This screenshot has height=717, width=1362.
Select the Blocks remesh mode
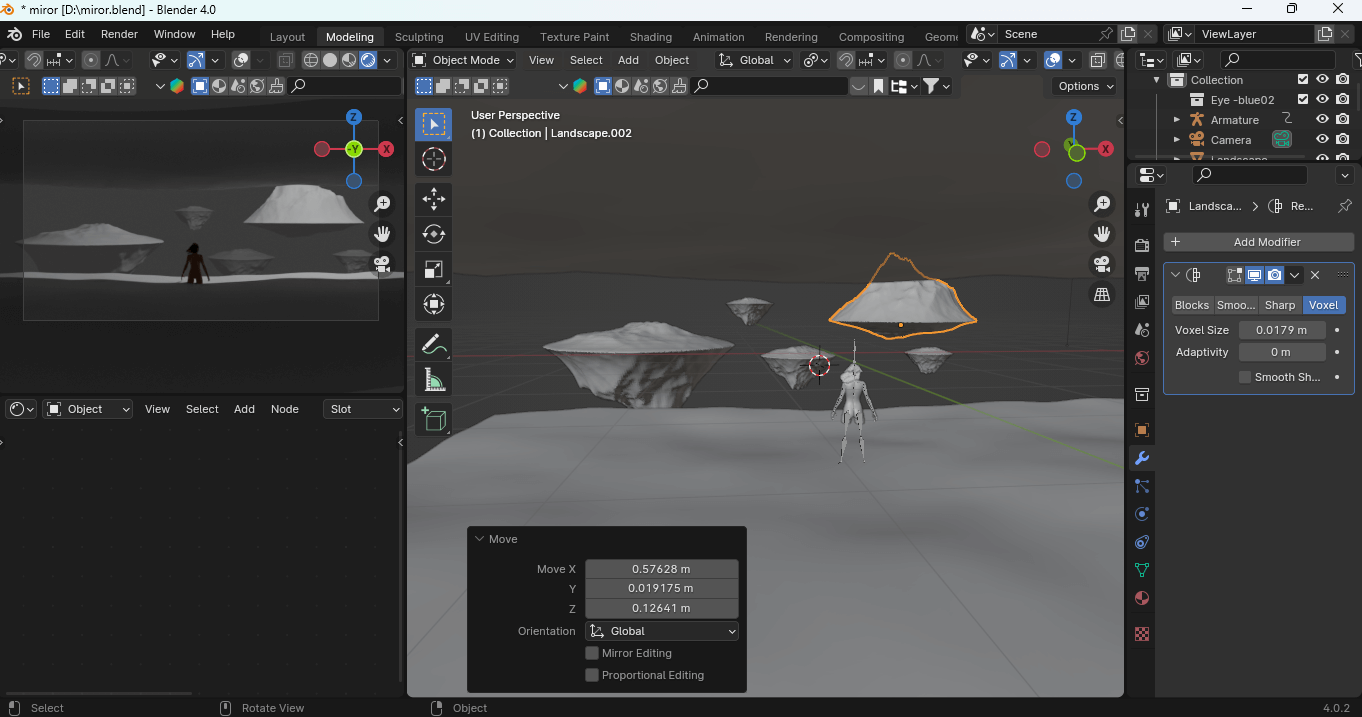click(x=1192, y=305)
